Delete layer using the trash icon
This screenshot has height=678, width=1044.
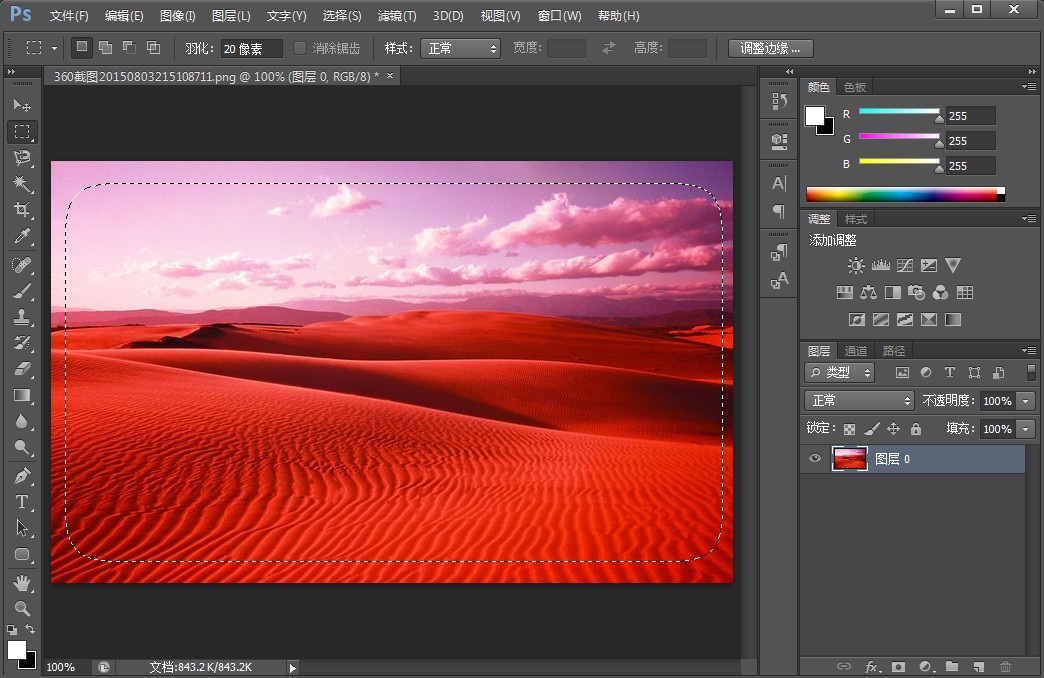(1005, 667)
